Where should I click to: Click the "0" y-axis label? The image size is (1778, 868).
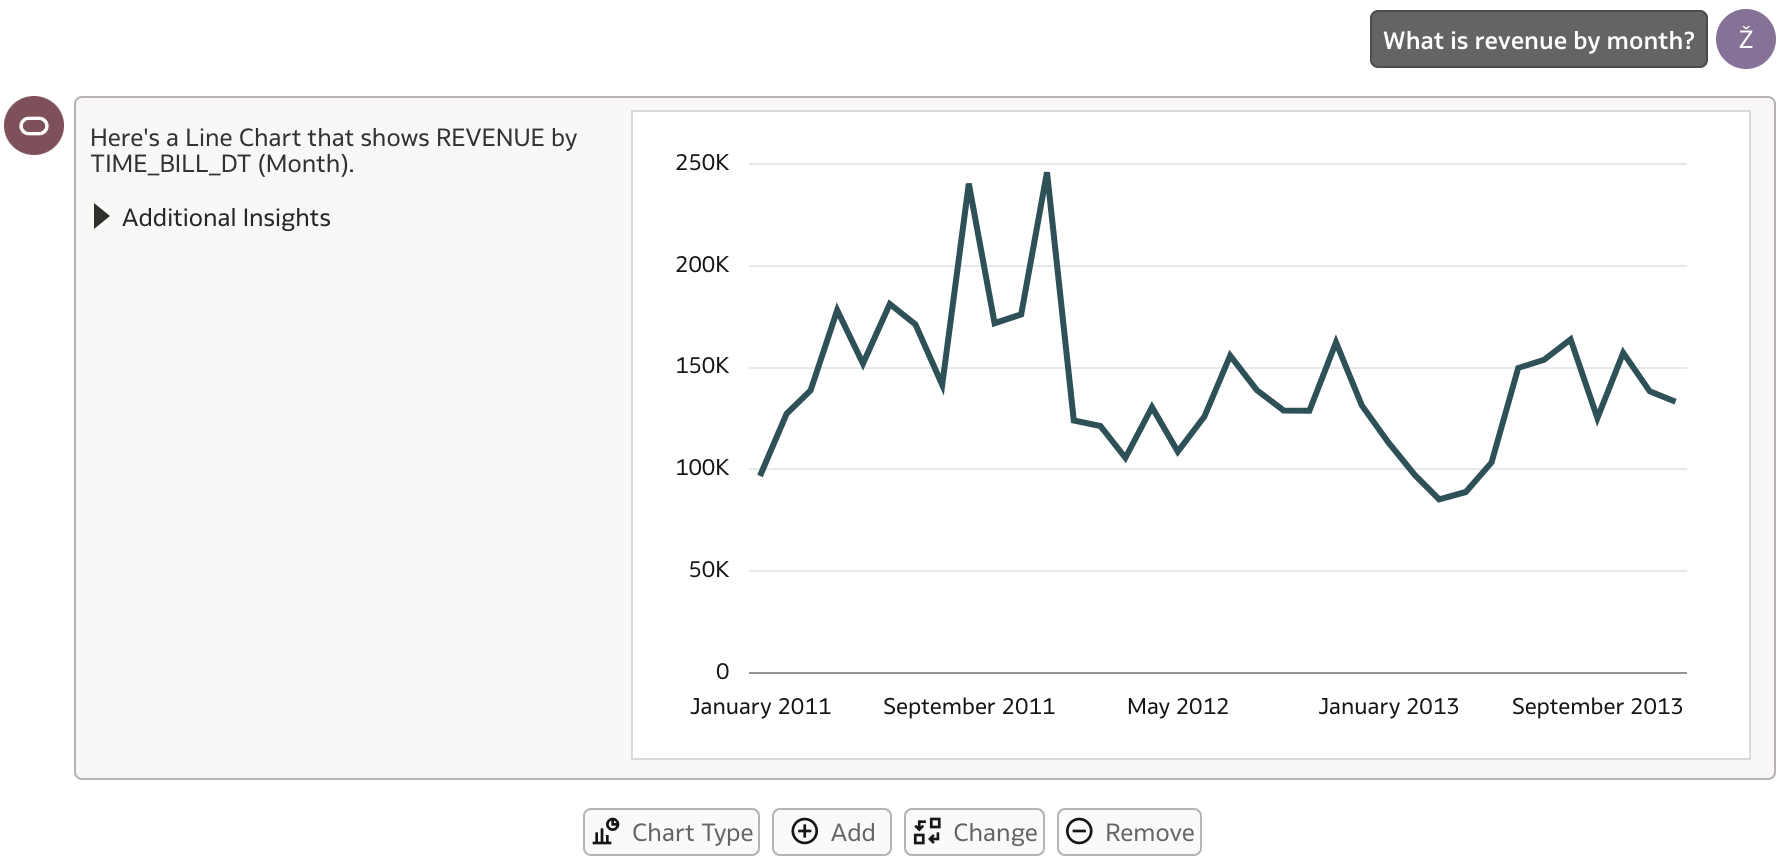722,672
